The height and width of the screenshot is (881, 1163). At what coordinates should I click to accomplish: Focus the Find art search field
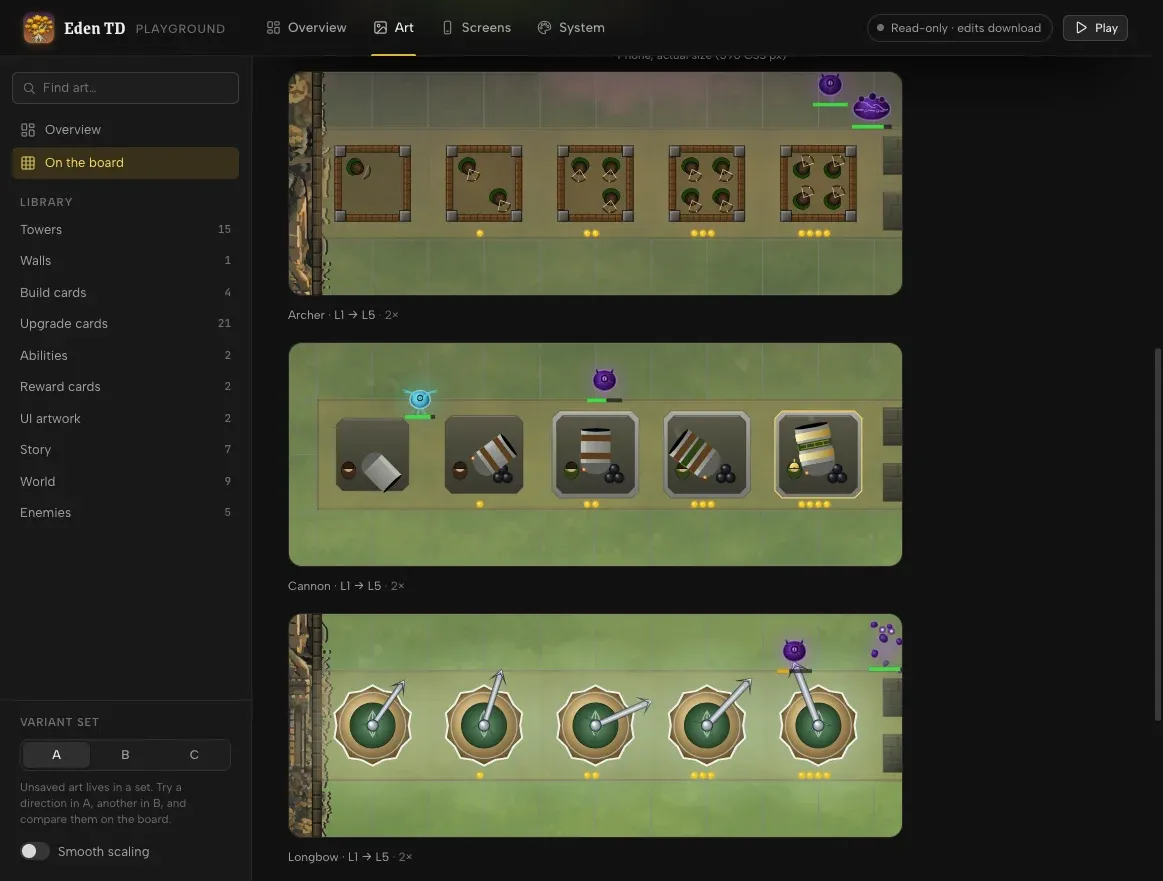coord(125,88)
